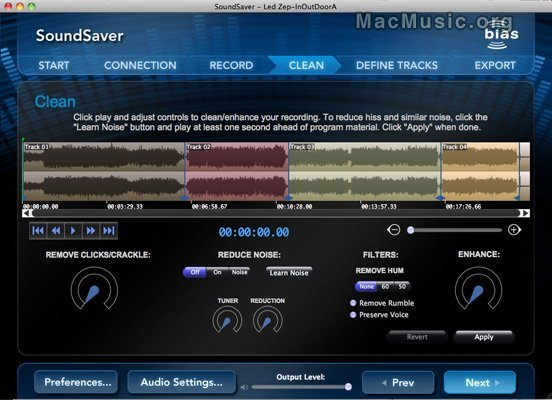
Task: Click the 00:13:57.33 timeline mark
Action: point(379,206)
